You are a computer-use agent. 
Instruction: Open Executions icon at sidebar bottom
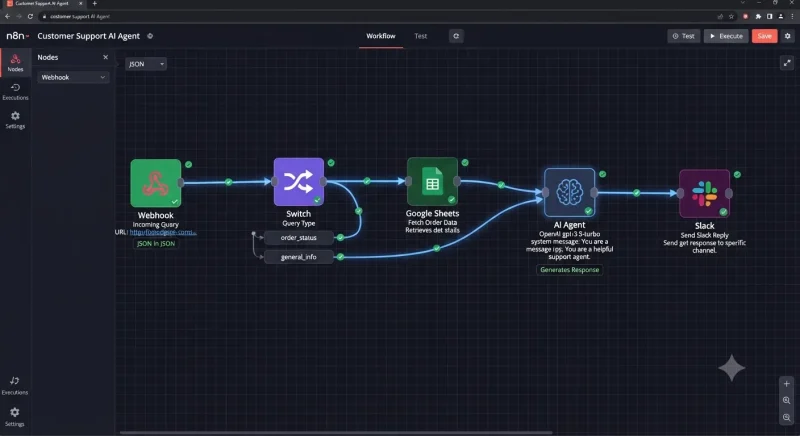click(14, 386)
